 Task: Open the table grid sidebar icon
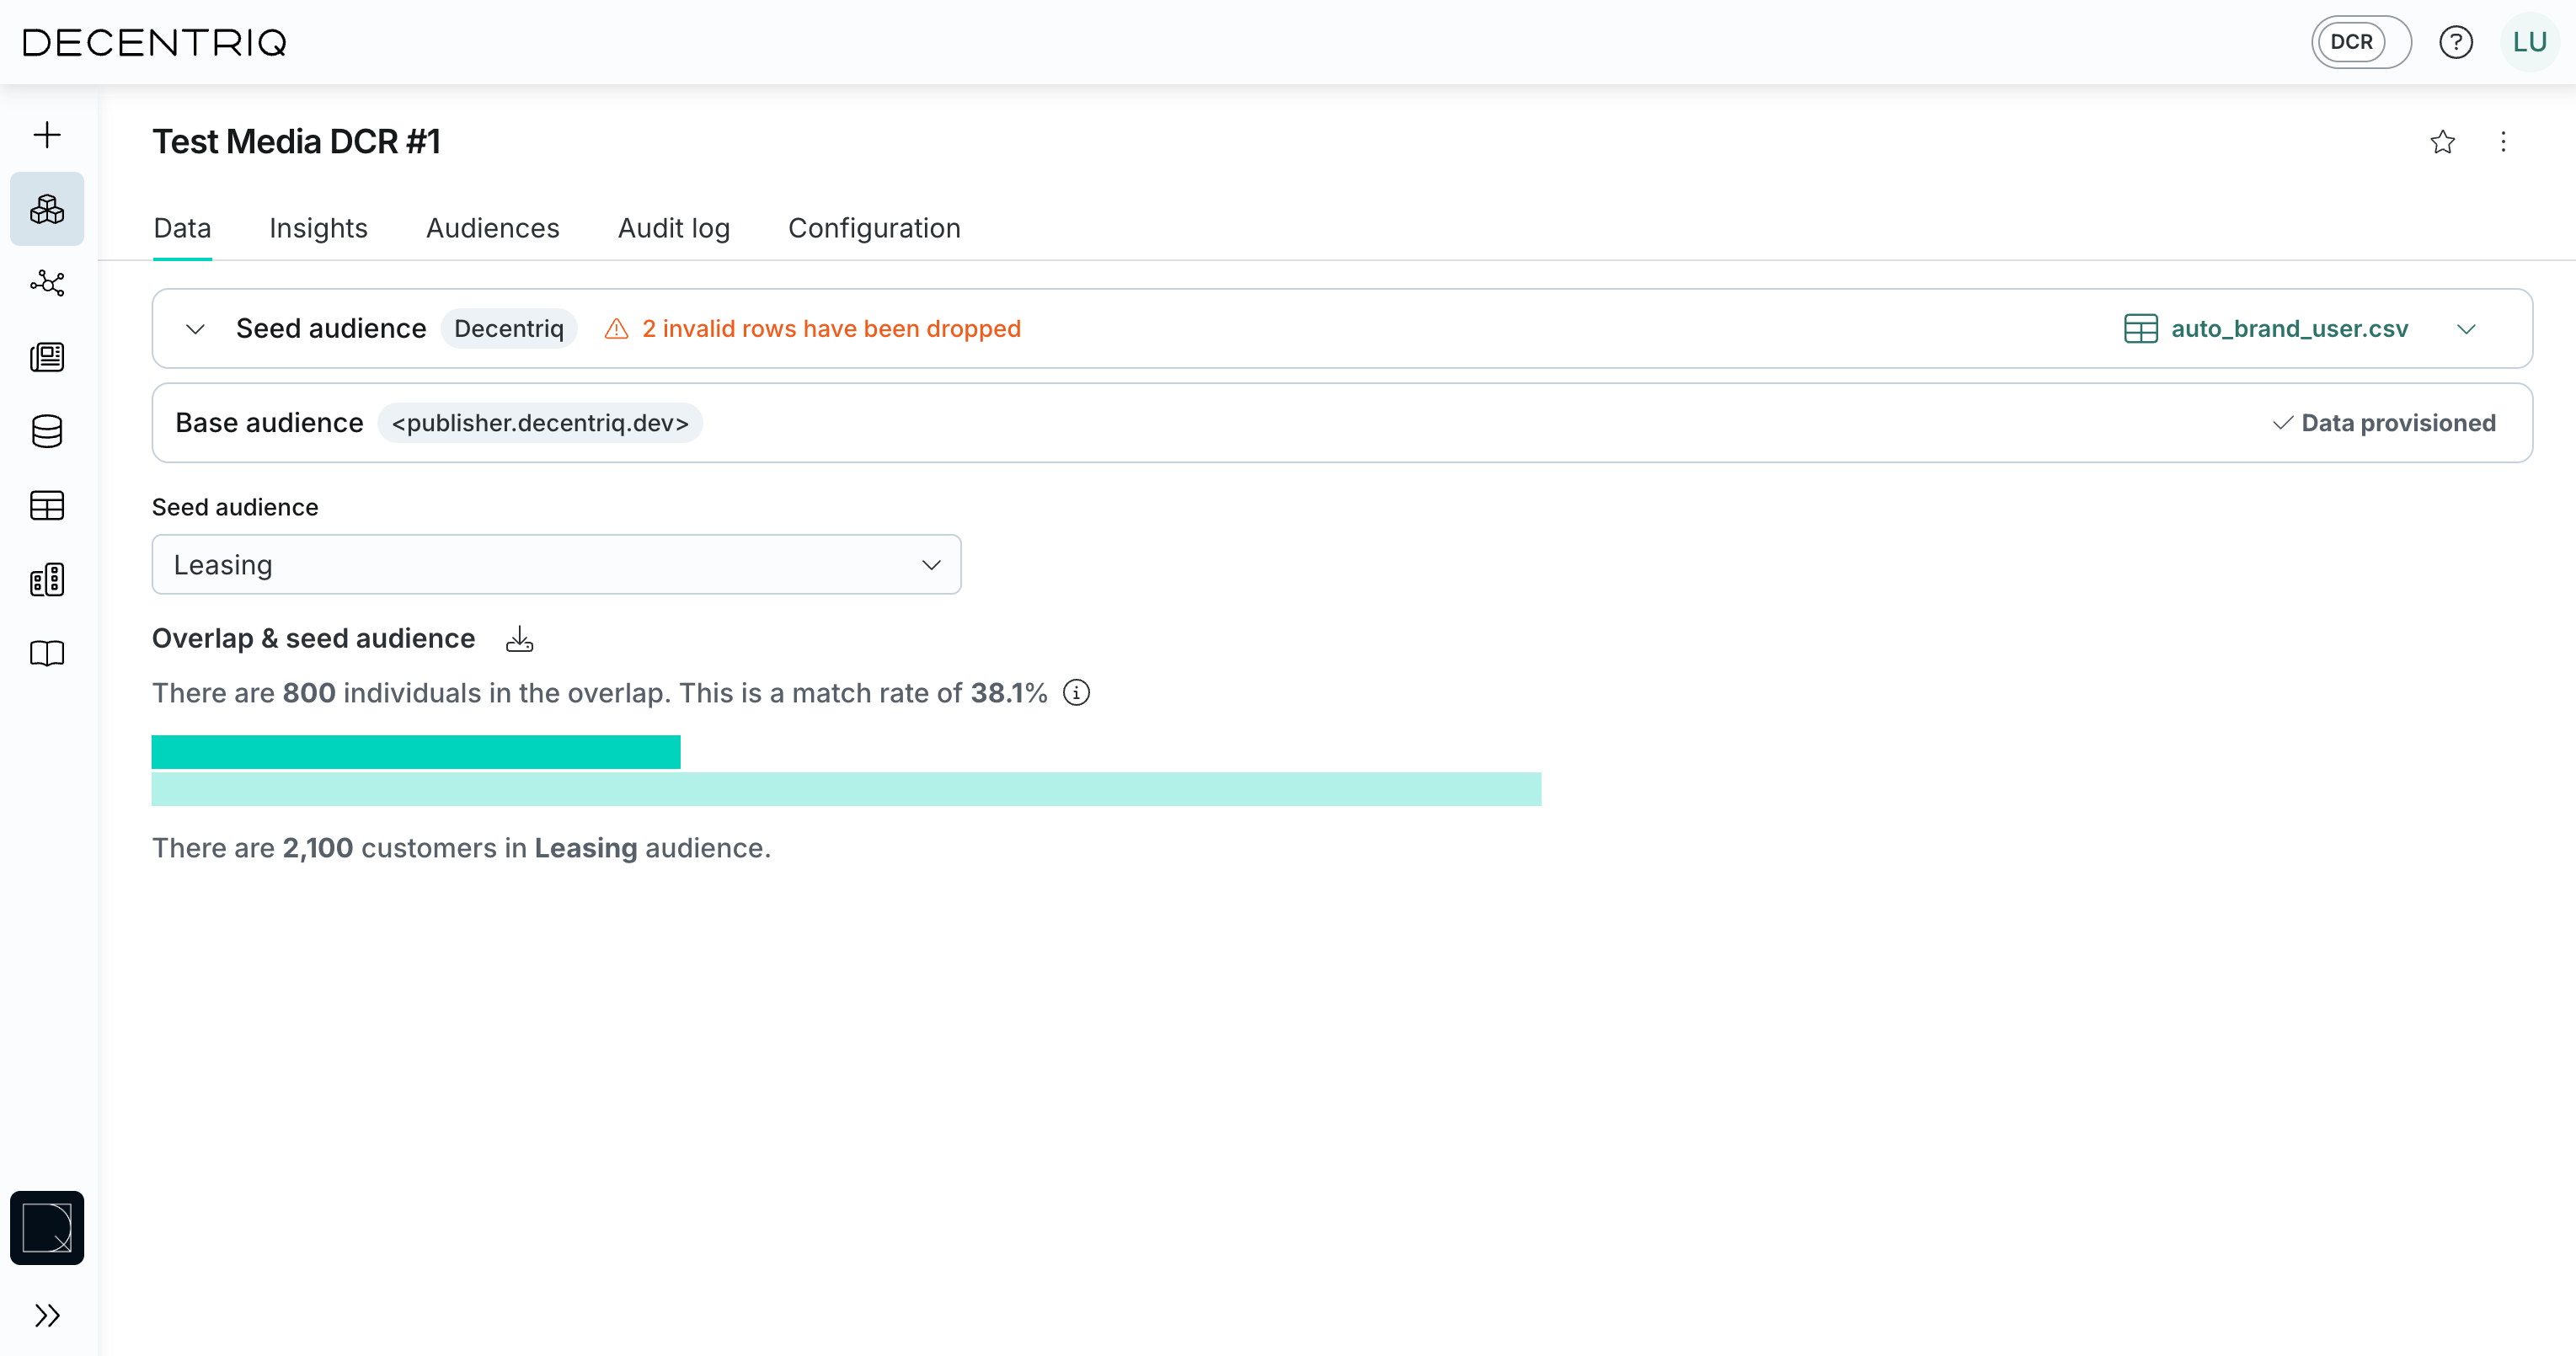[47, 505]
